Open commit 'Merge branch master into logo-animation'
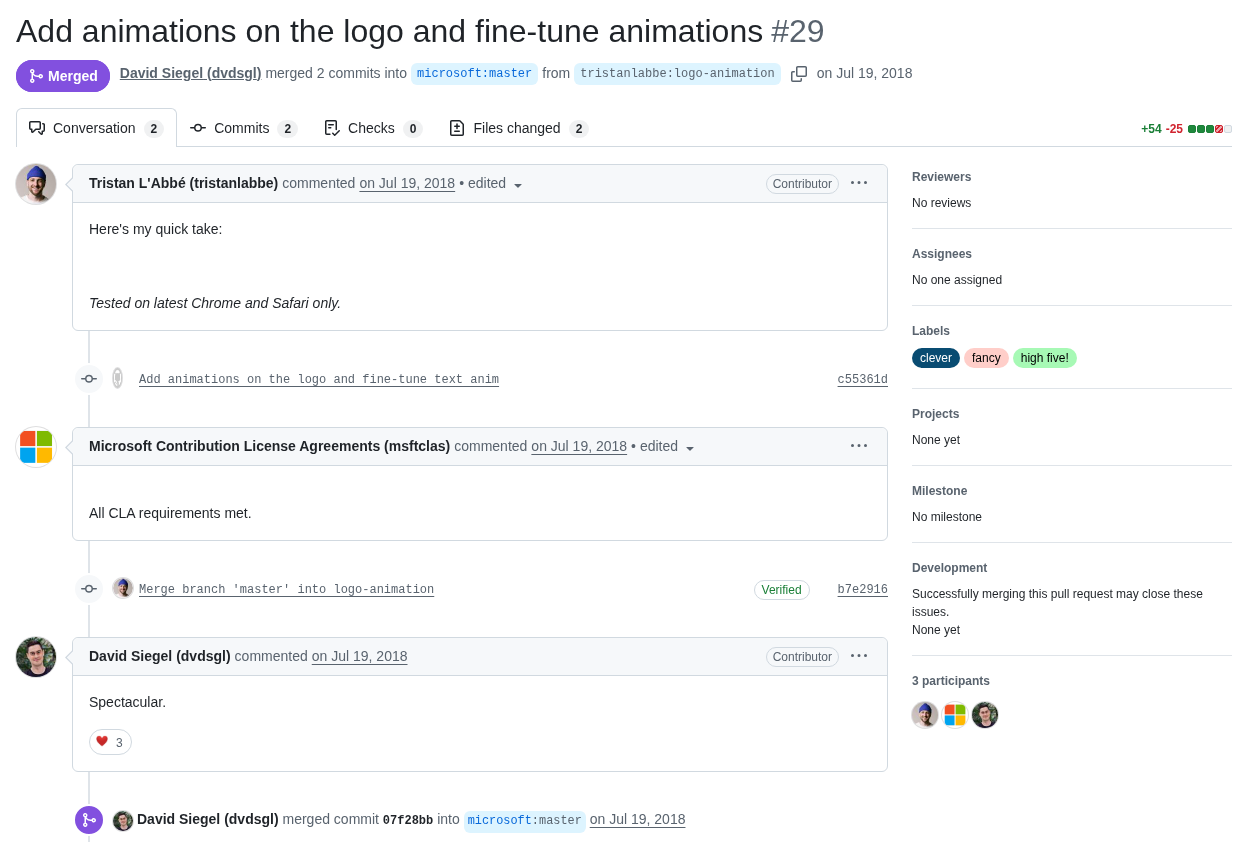The image size is (1244, 842). pyautogui.click(x=286, y=590)
